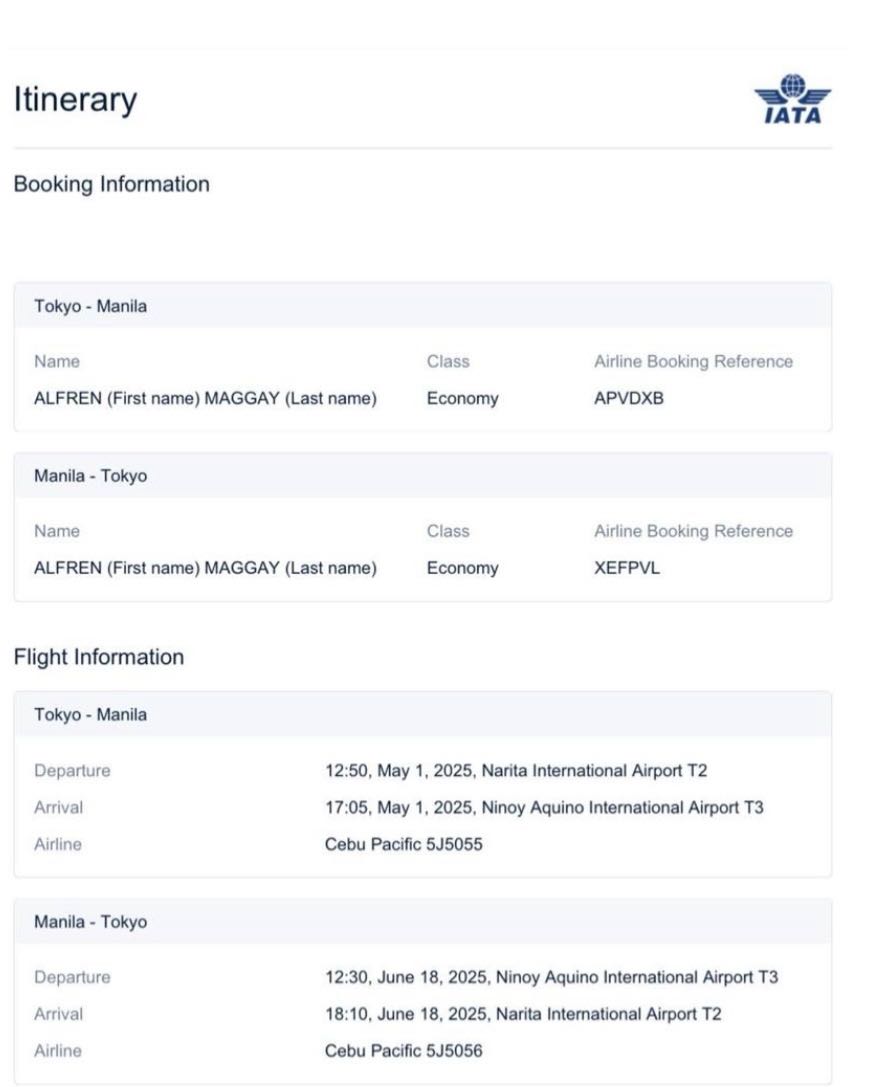878x1087 pixels.
Task: Click the IATA logo icon
Action: (x=792, y=100)
